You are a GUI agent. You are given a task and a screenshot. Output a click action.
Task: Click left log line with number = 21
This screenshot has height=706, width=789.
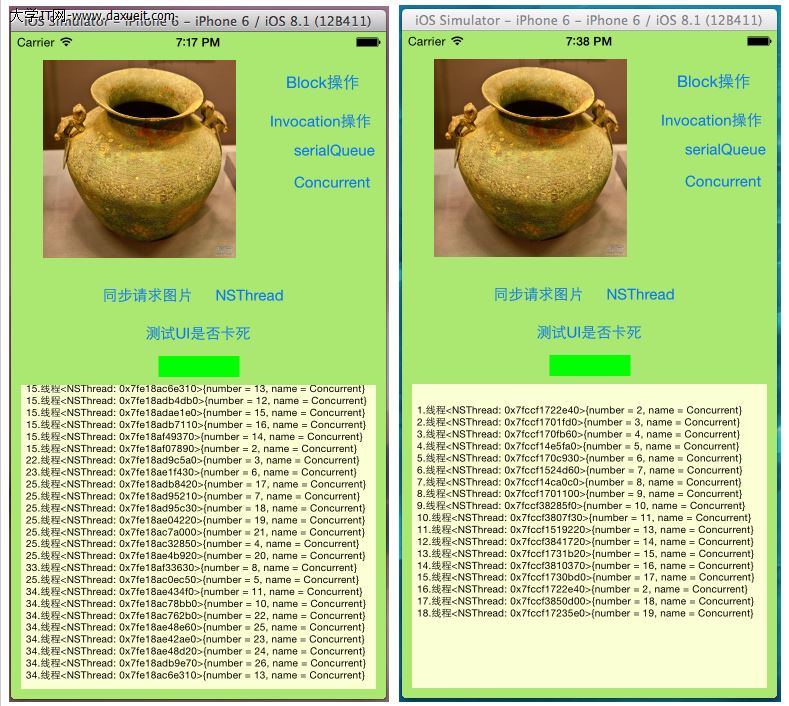tap(195, 532)
